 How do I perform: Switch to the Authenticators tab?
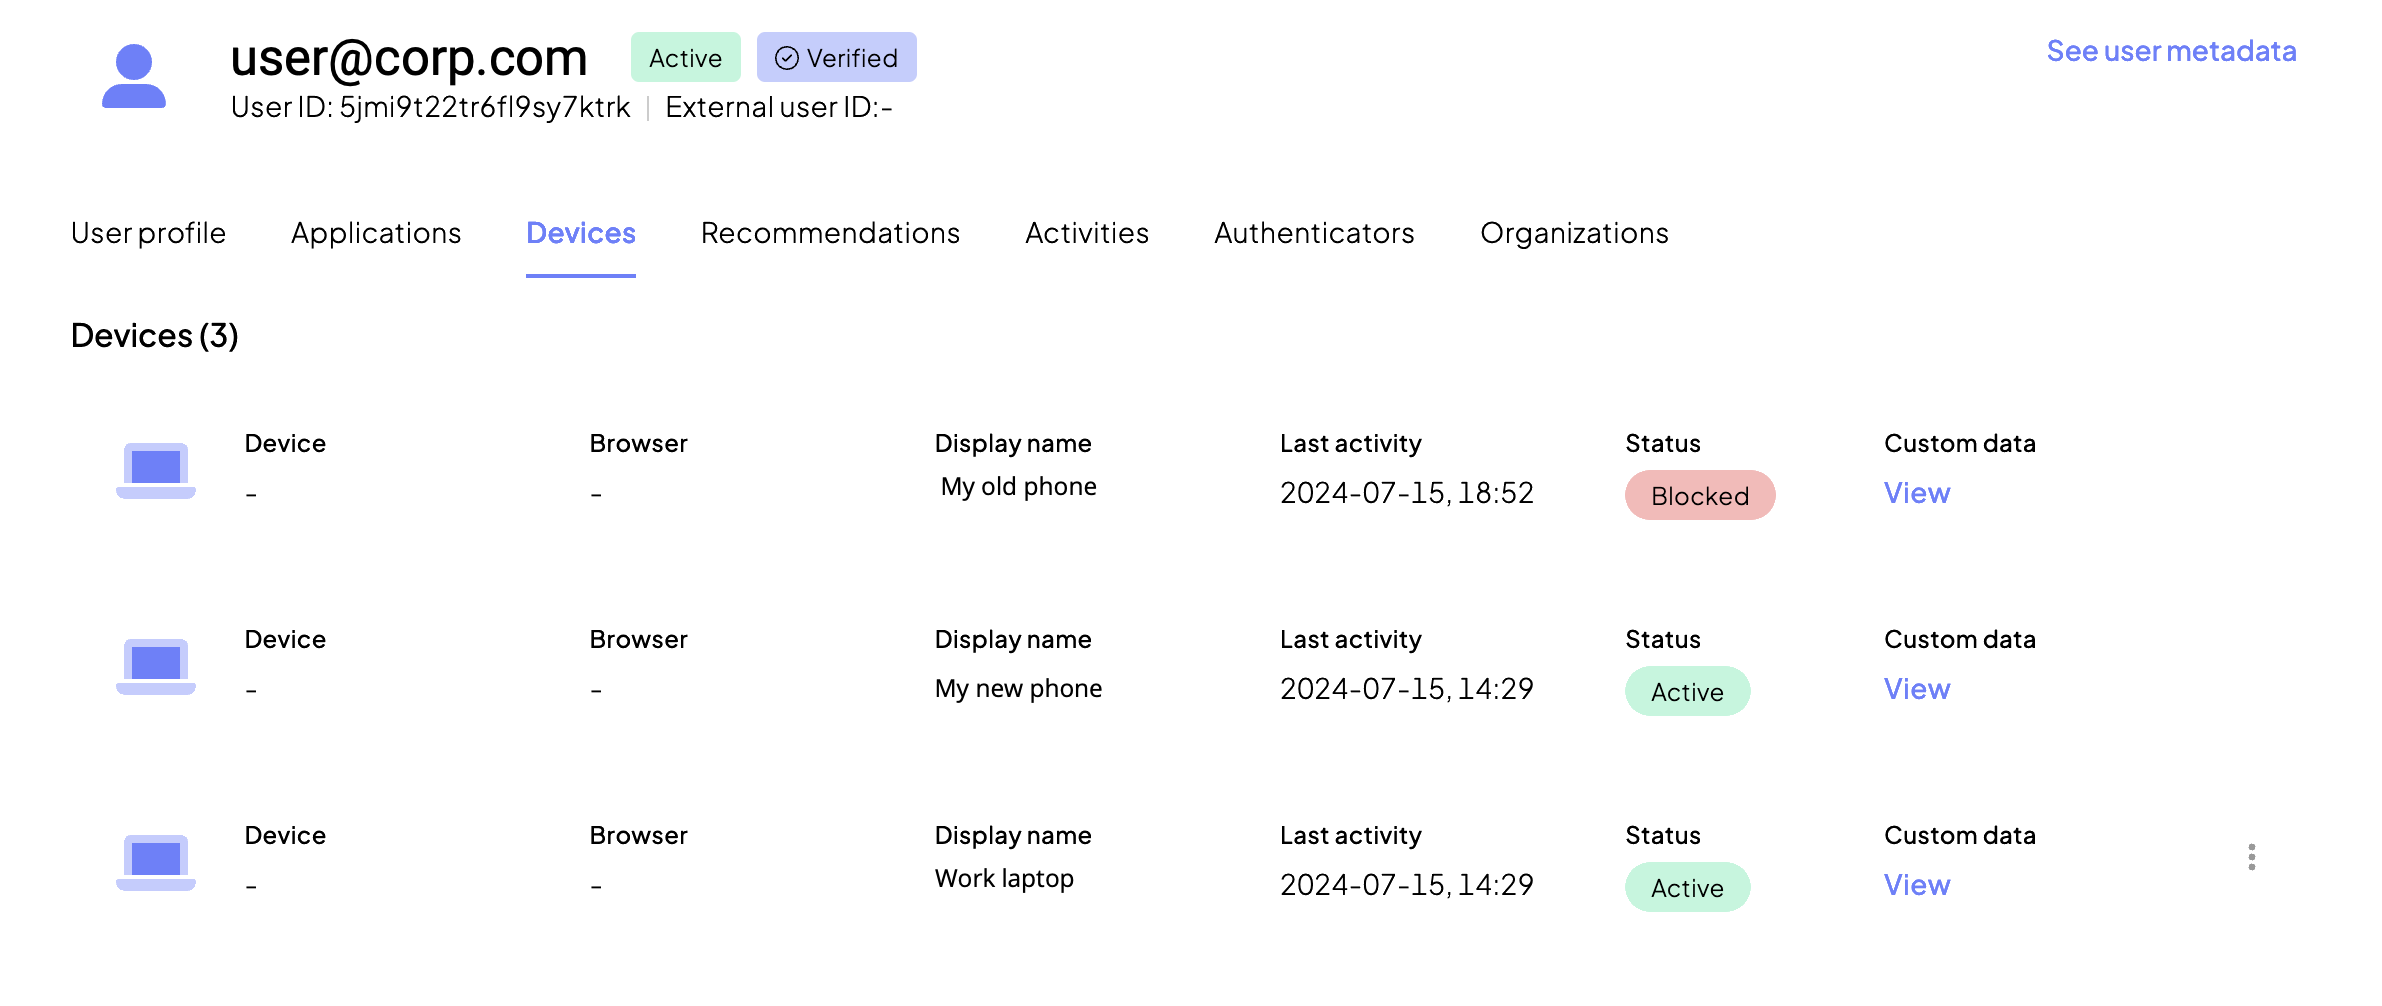coord(1314,233)
